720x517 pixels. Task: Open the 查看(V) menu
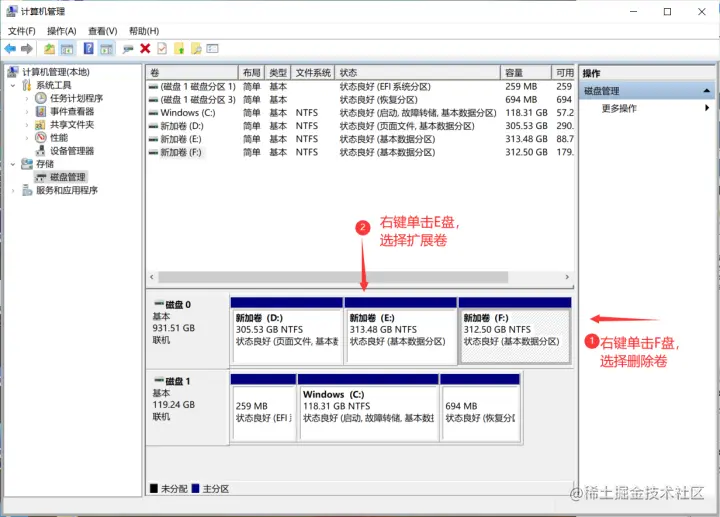(x=102, y=31)
